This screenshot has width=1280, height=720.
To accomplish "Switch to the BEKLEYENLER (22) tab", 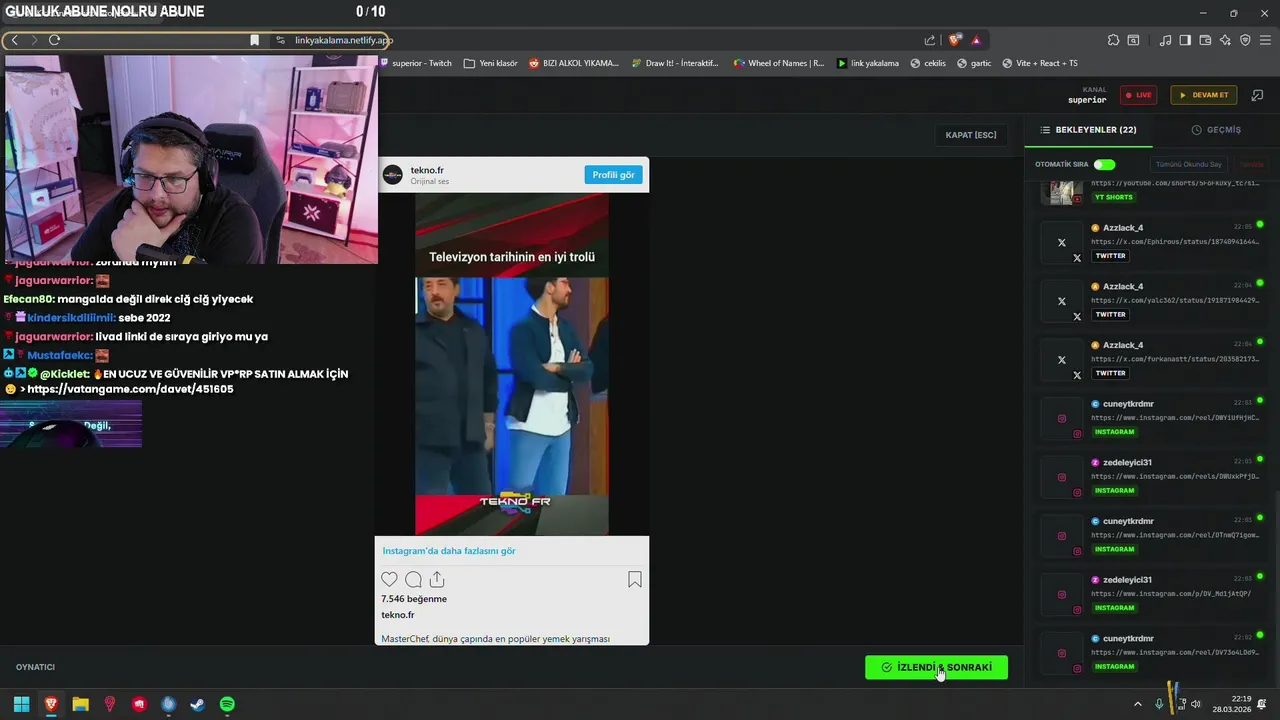I will pyautogui.click(x=1088, y=130).
